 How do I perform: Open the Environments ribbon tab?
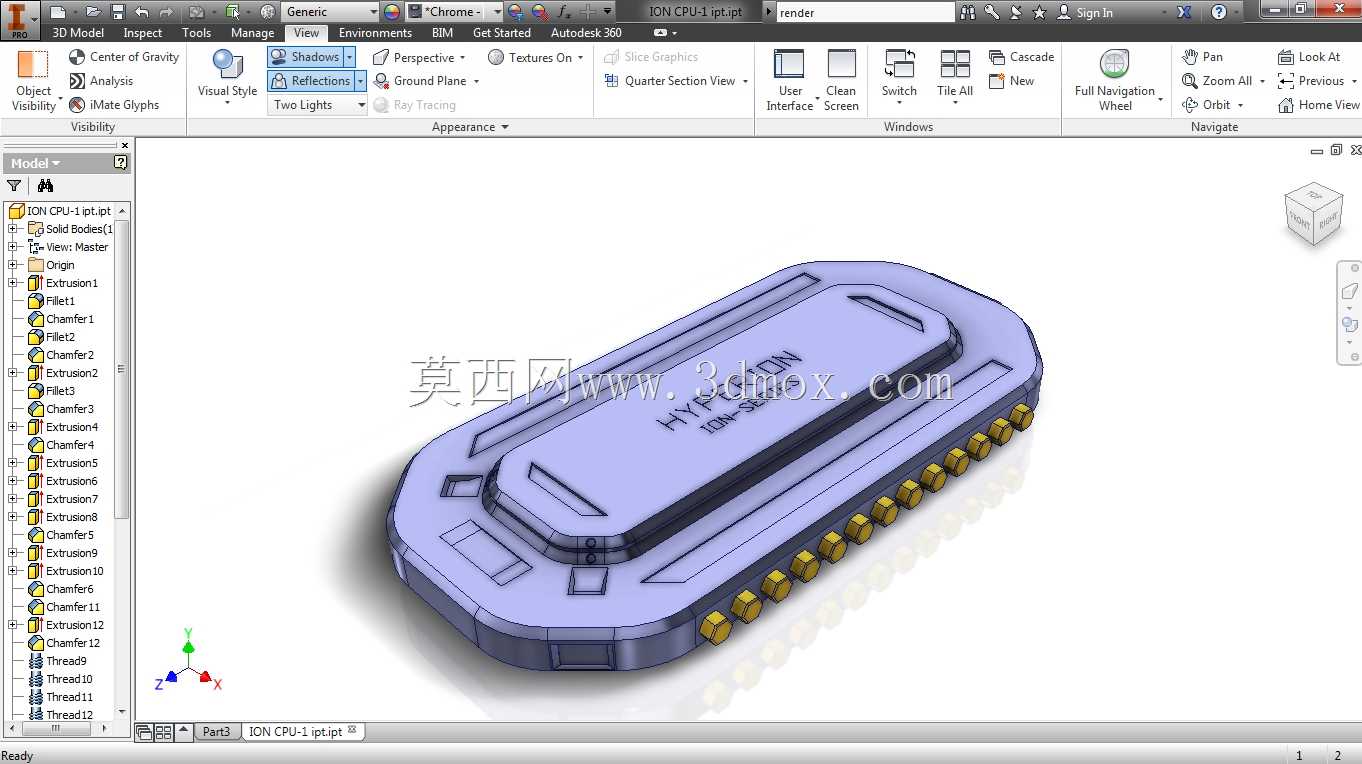pyautogui.click(x=375, y=33)
